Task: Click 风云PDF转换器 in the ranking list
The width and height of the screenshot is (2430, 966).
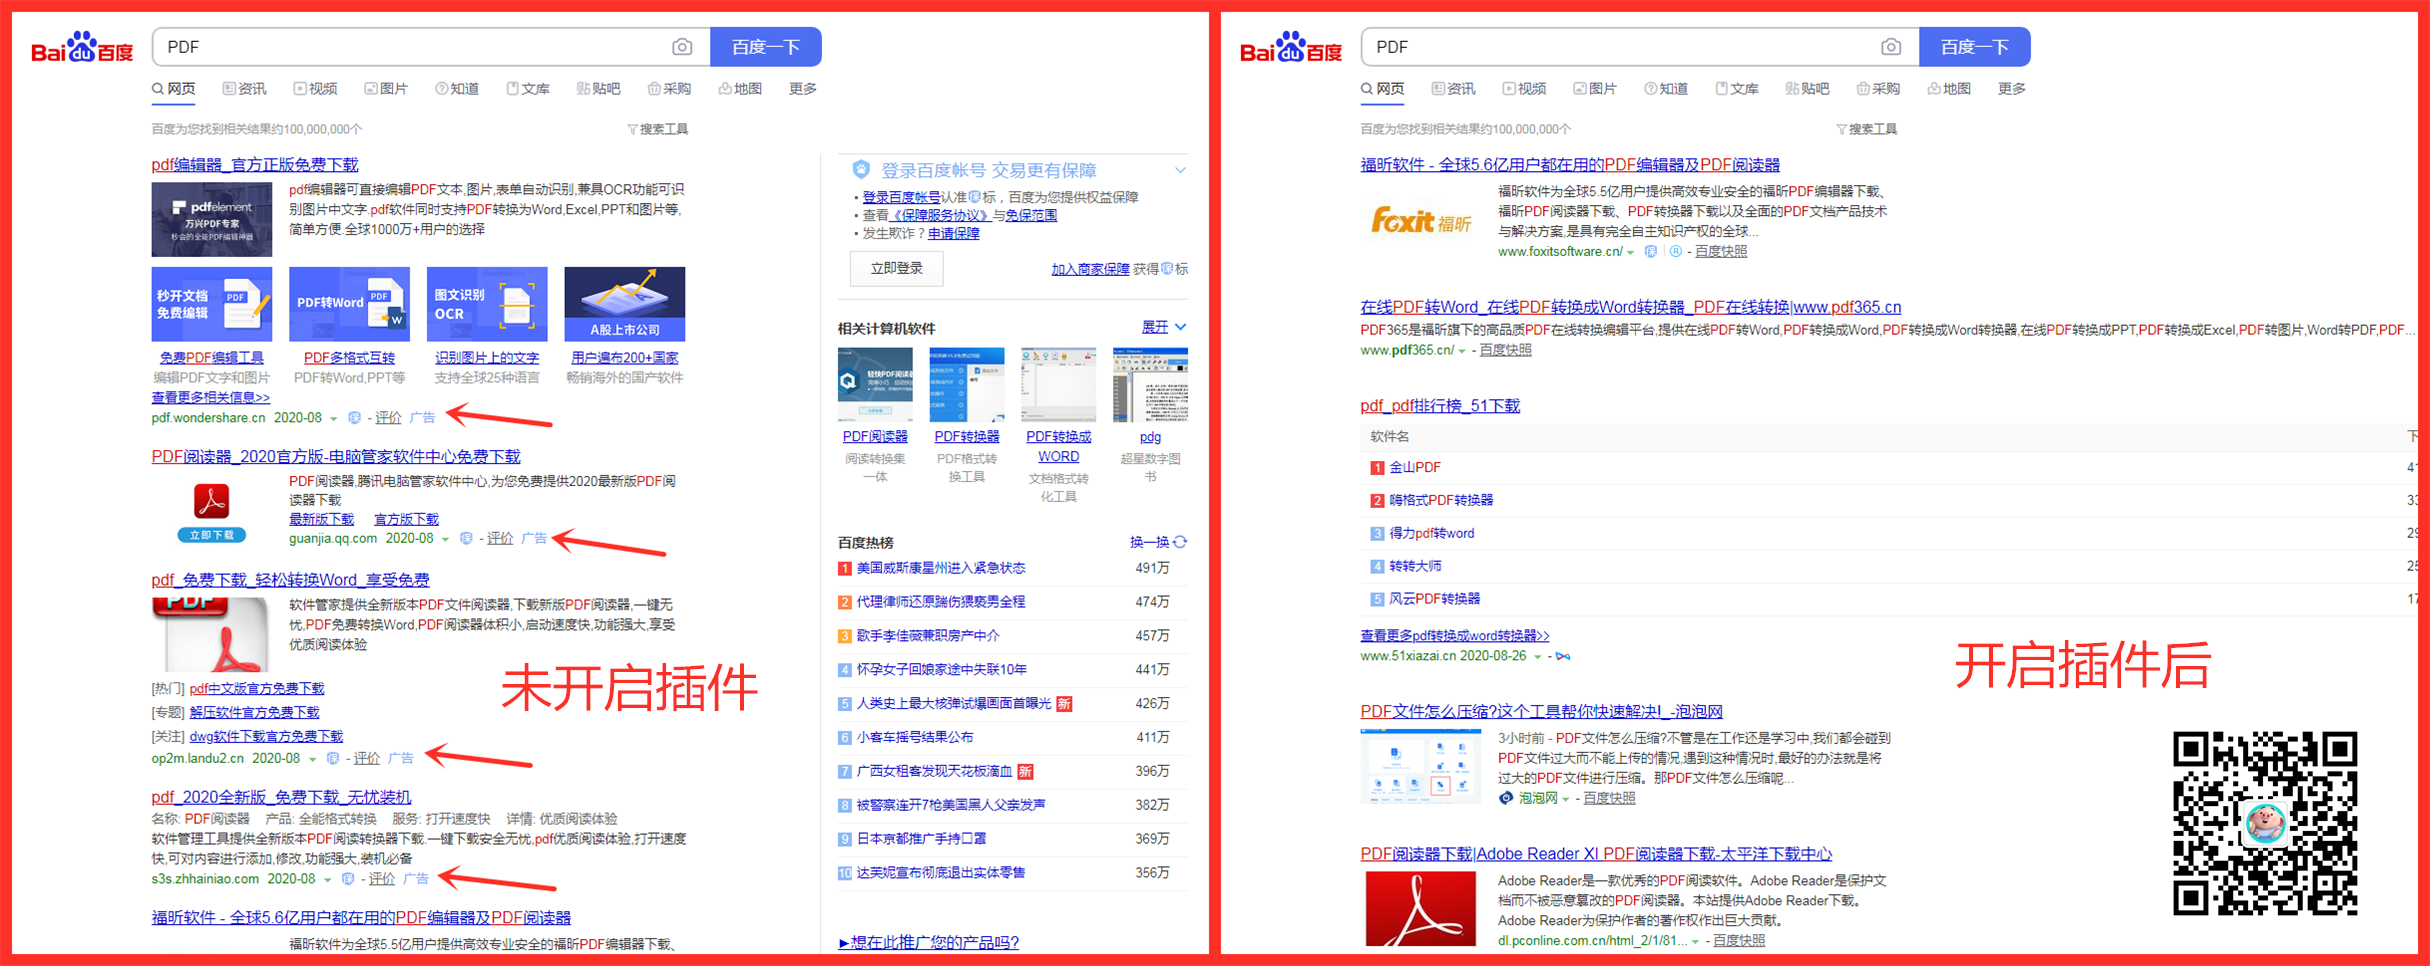Action: 1435,599
